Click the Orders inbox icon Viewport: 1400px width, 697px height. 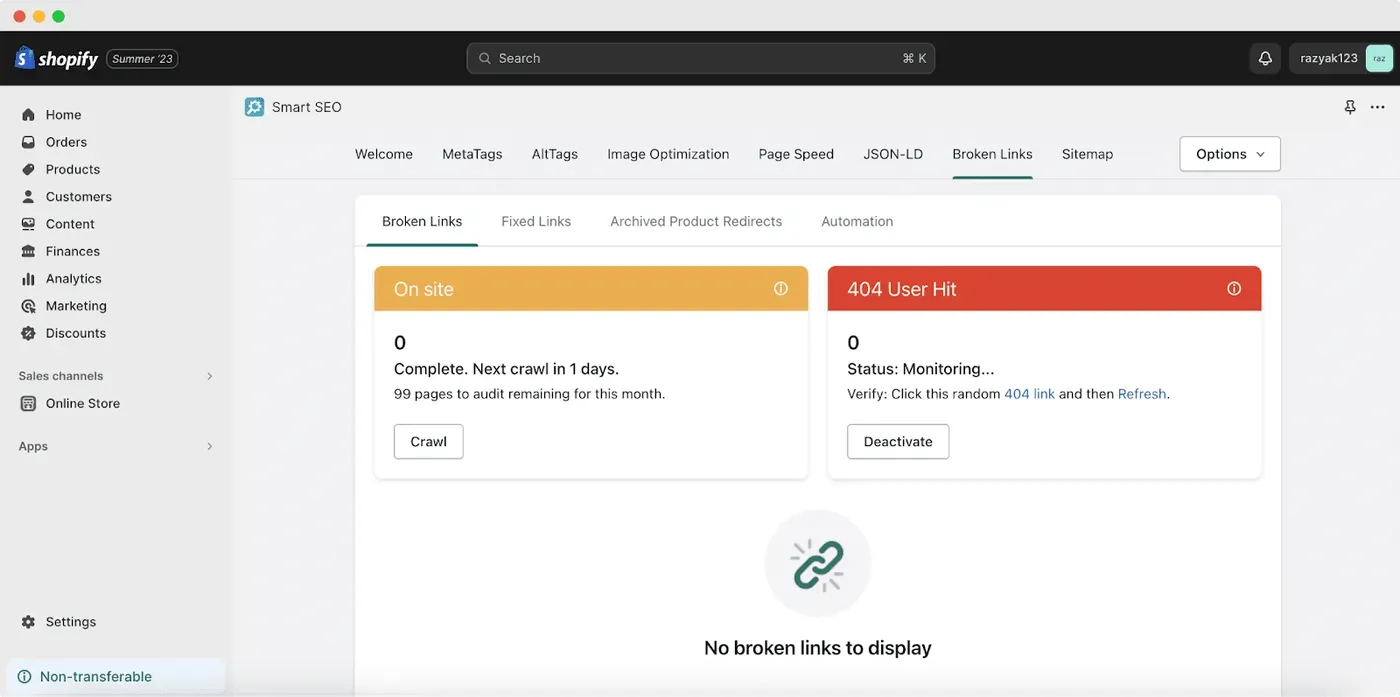click(x=28, y=142)
